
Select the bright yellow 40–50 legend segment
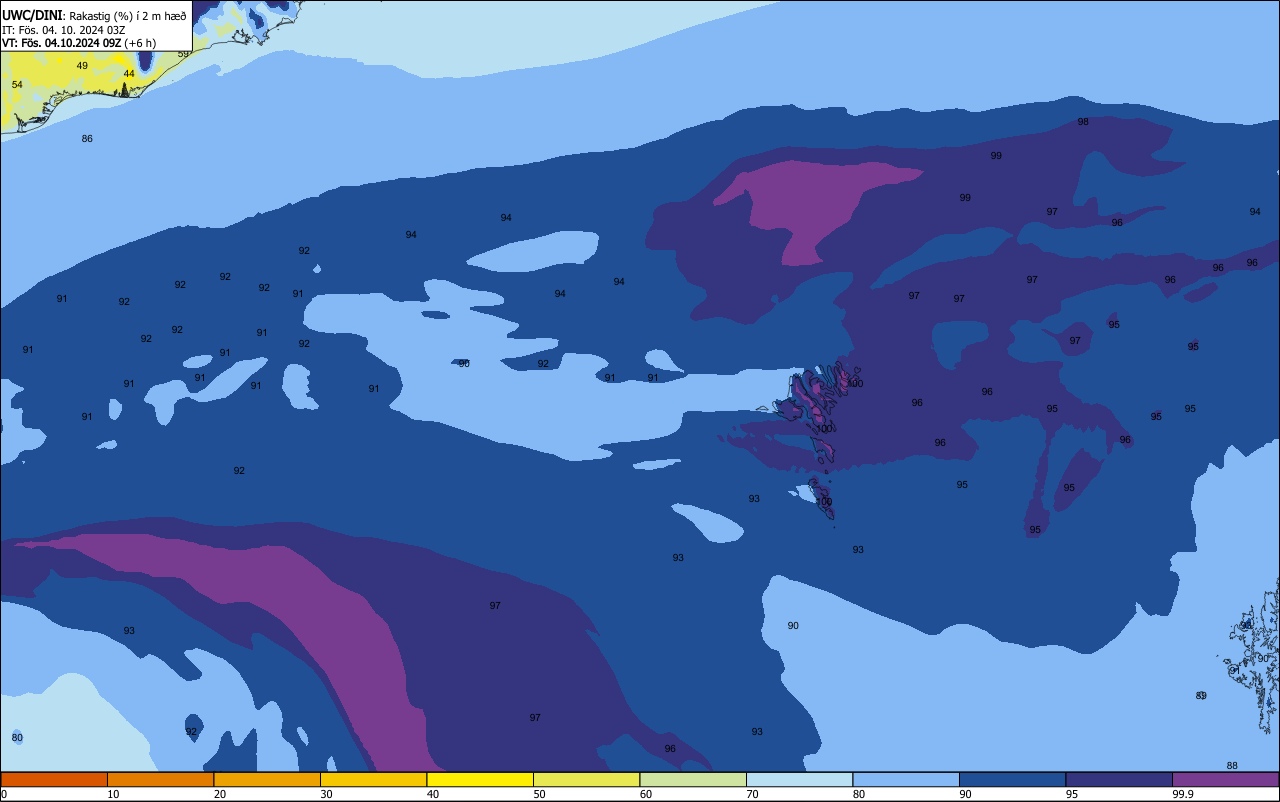pos(480,779)
